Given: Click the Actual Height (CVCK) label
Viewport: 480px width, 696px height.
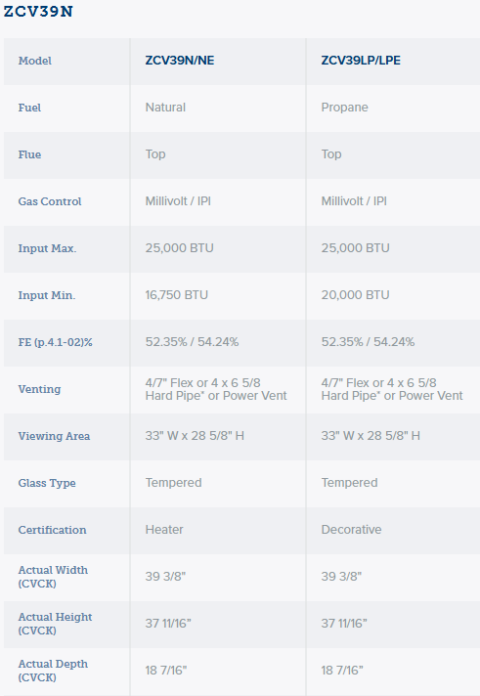Looking at the screenshot, I should pyautogui.click(x=55, y=624).
